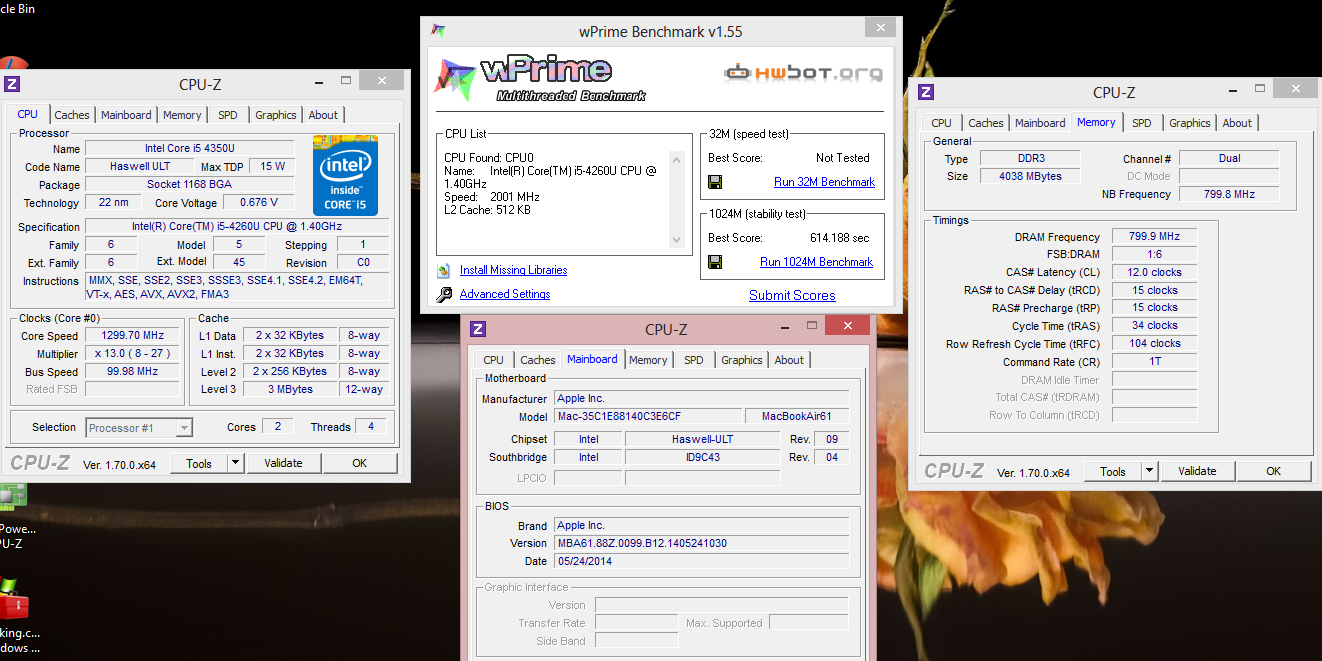This screenshot has width=1322, height=661.
Task: Click FSB:DRAM ratio value 1:6
Action: tap(1154, 254)
